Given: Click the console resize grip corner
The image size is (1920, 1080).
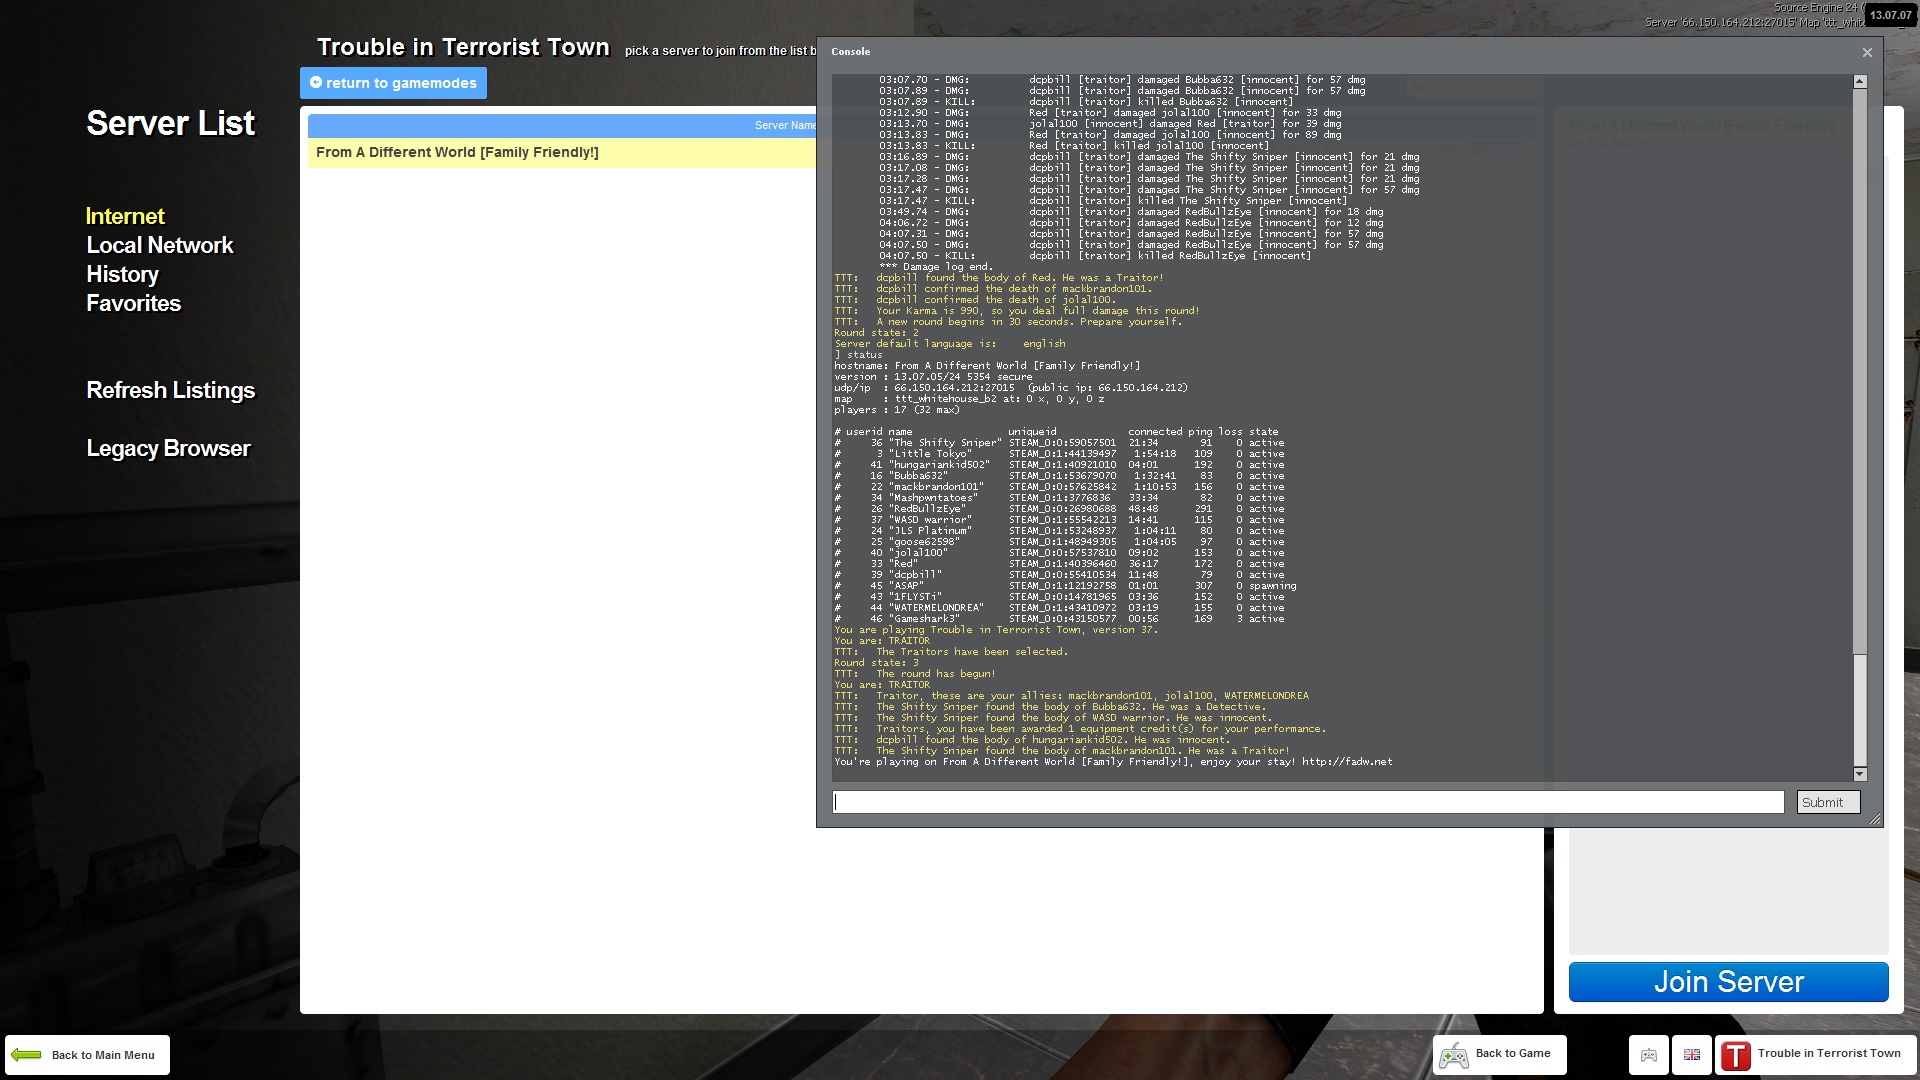Looking at the screenshot, I should (x=1875, y=820).
